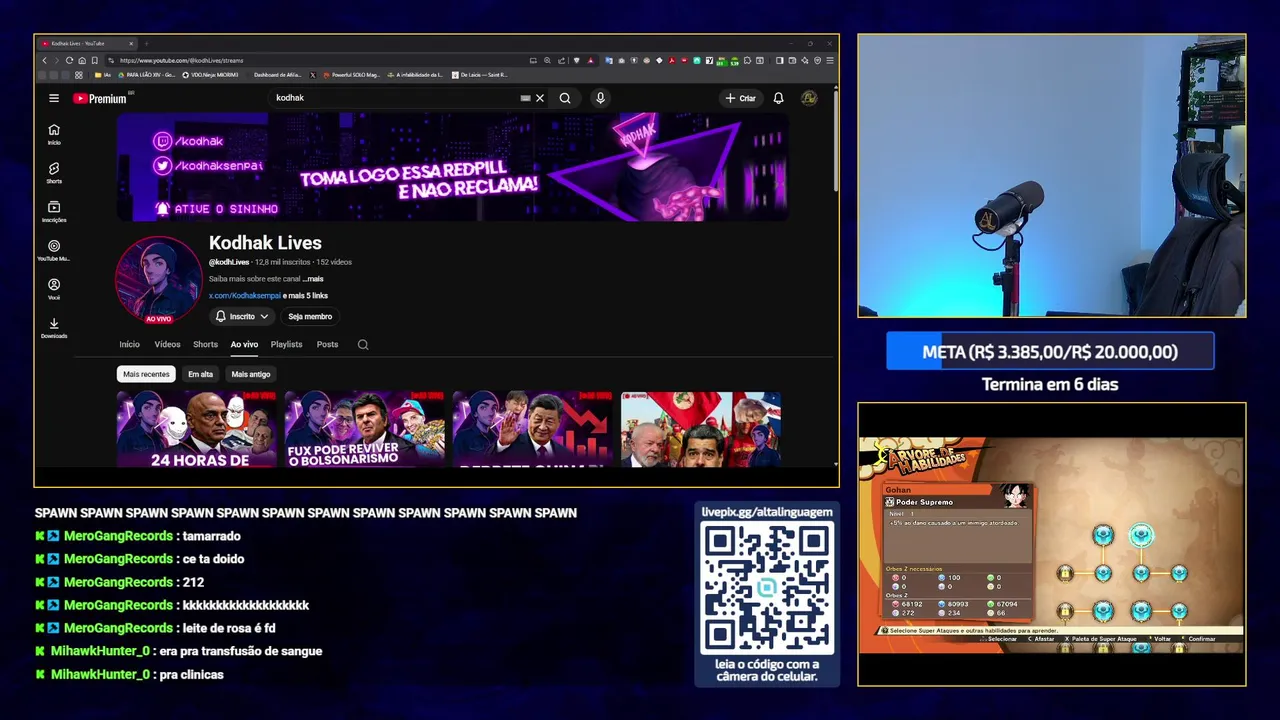Bookmark this page in the browser
Screen dimensions: 1280x720
tap(95, 60)
